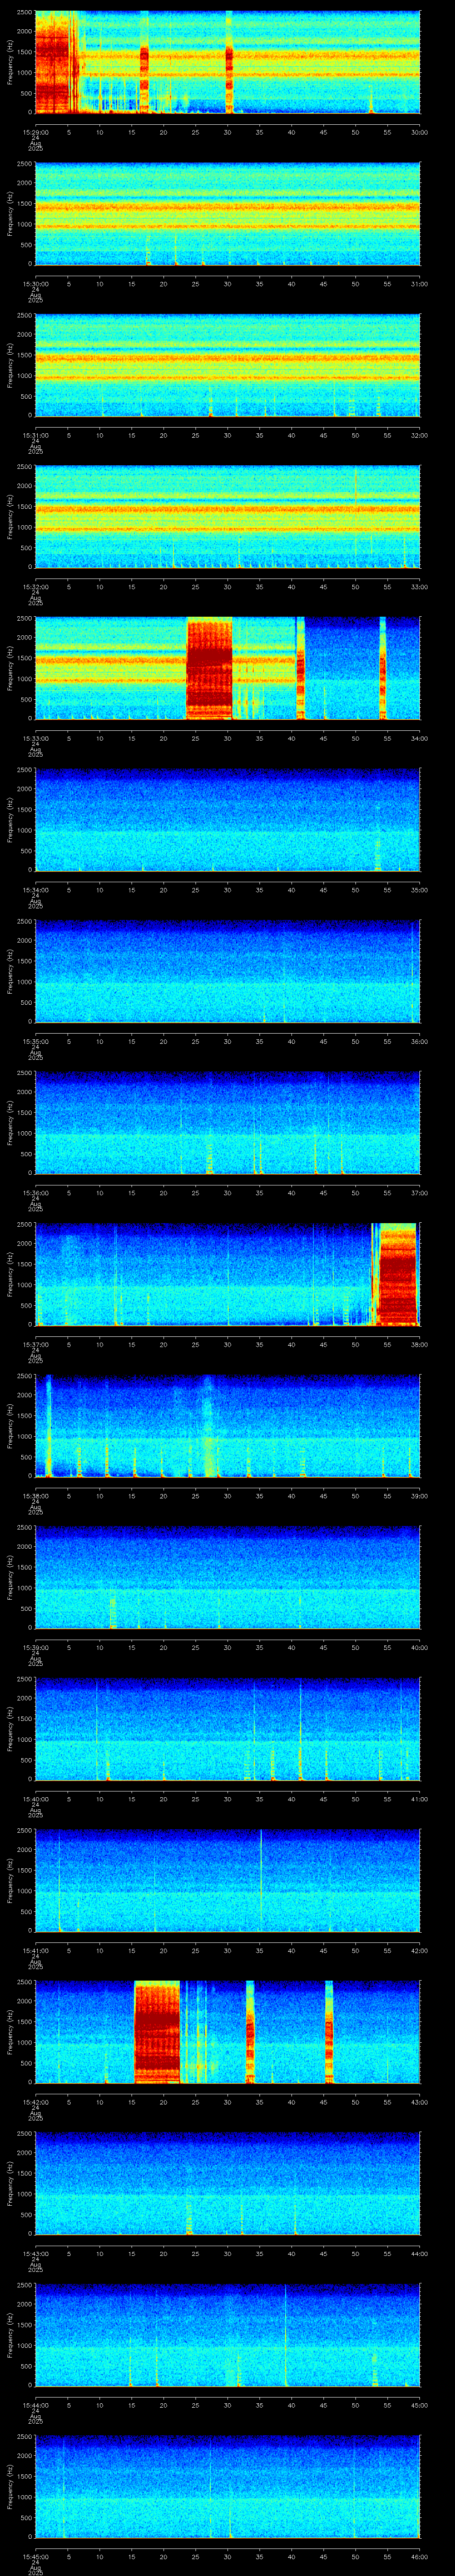Click inside the 15:35 to 15:36 spectrogram plot
Screen dimensions: 455x2576
point(227,971)
